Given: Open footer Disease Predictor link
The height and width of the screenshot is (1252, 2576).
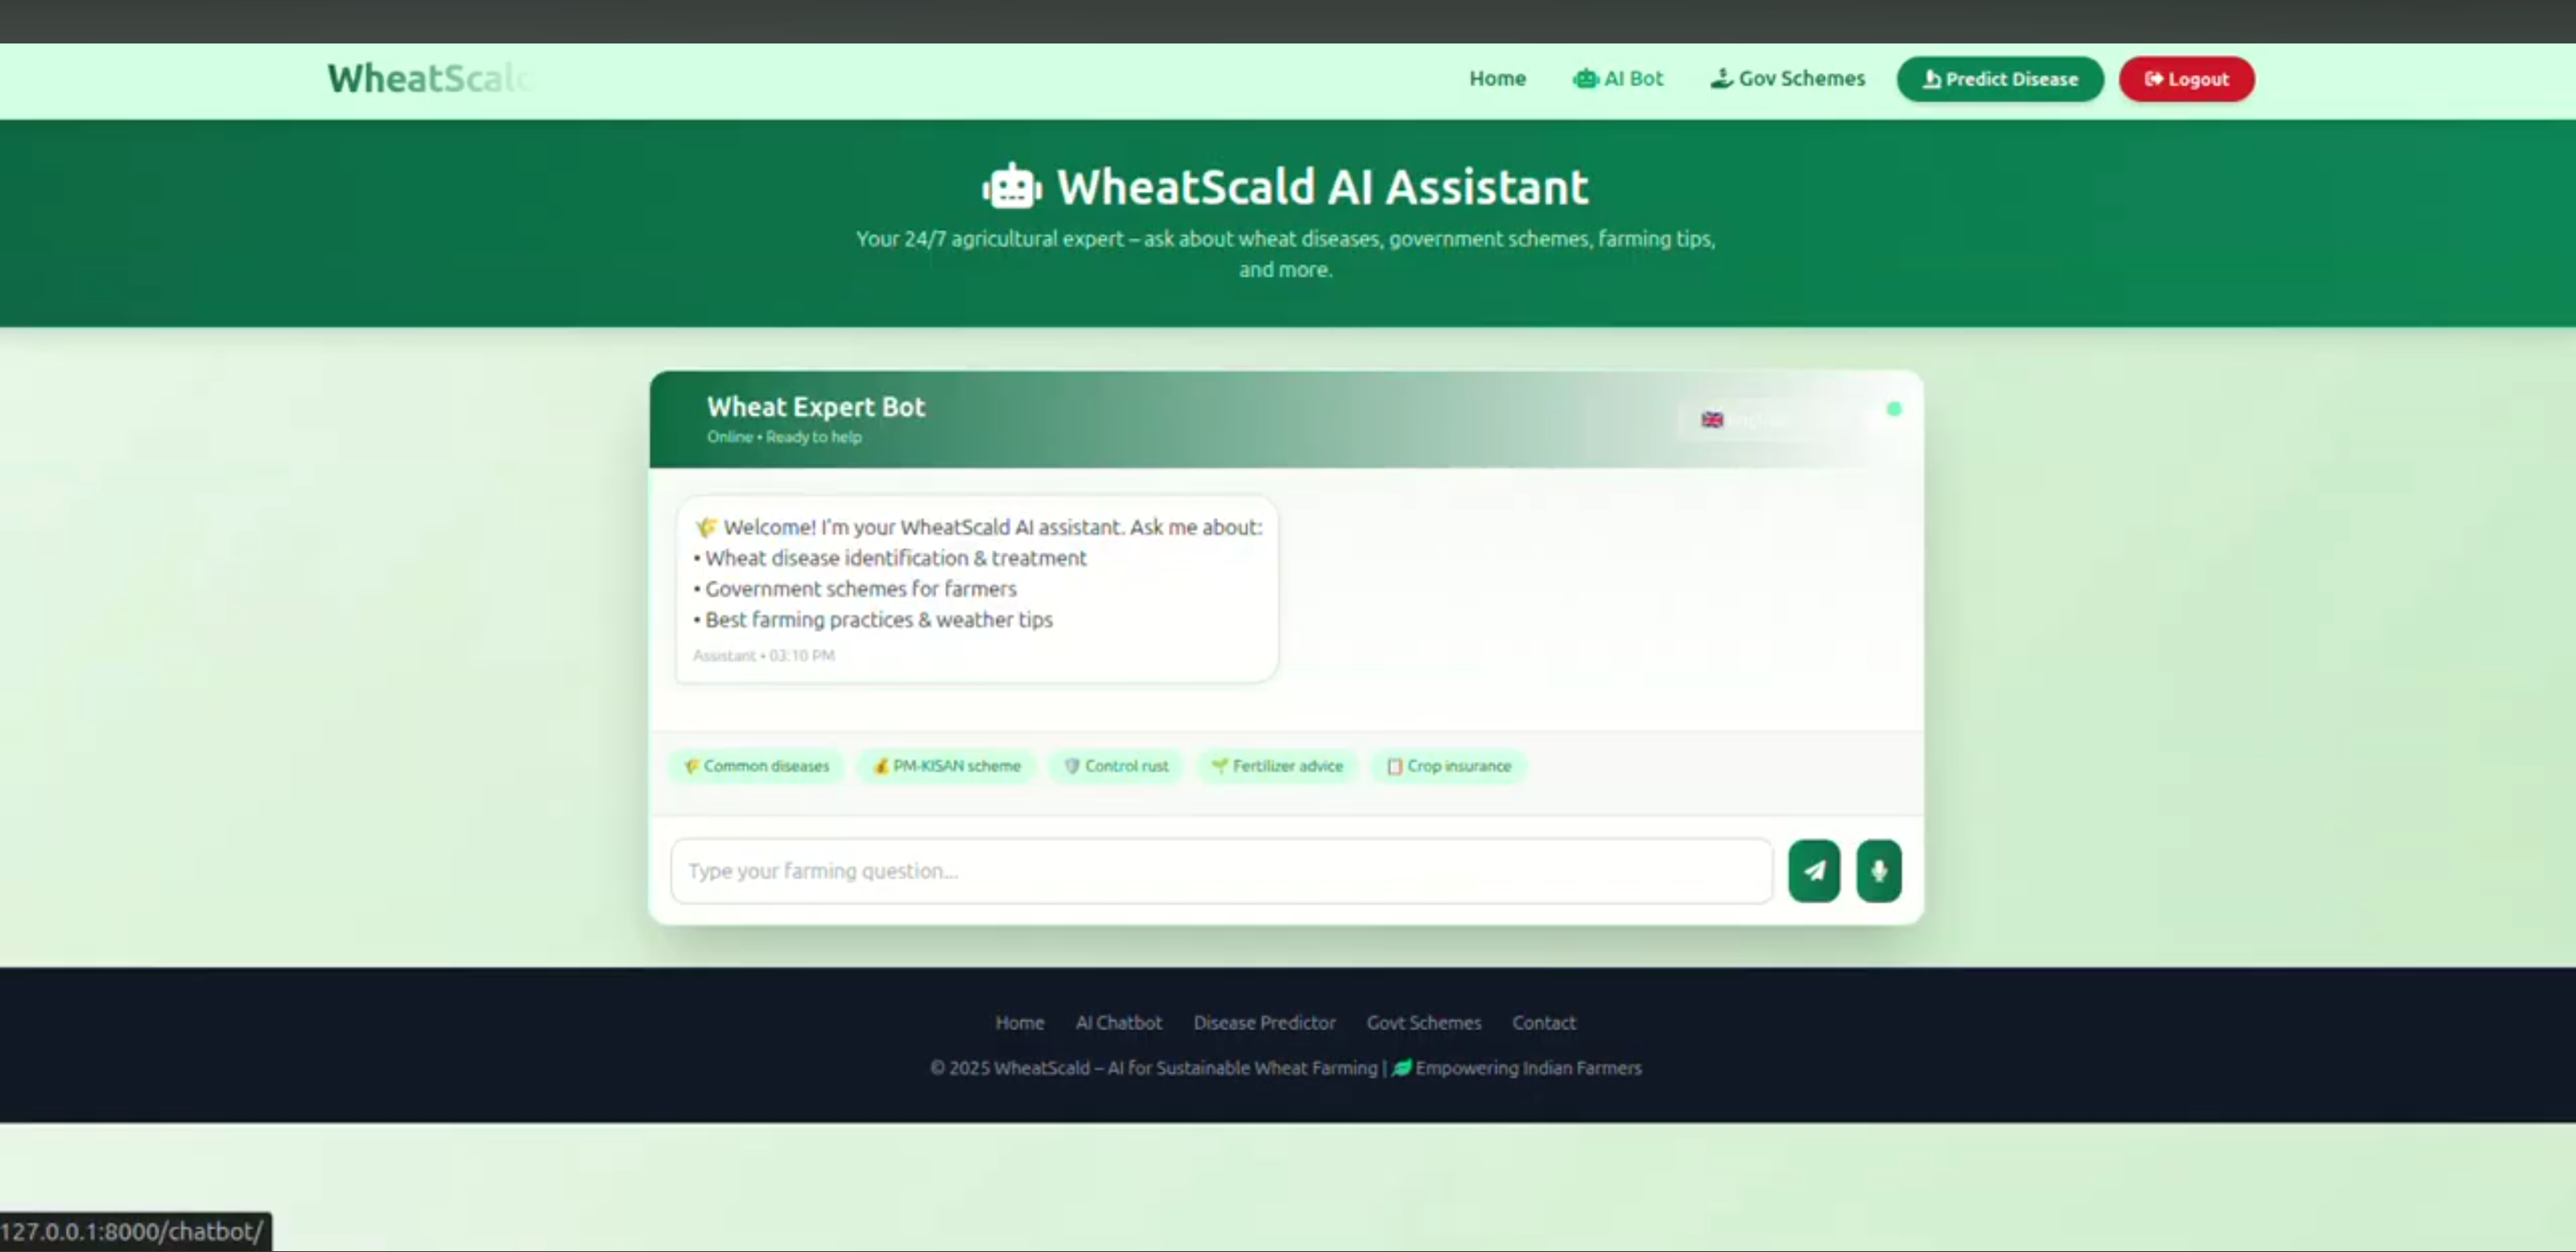Looking at the screenshot, I should (x=1264, y=1023).
